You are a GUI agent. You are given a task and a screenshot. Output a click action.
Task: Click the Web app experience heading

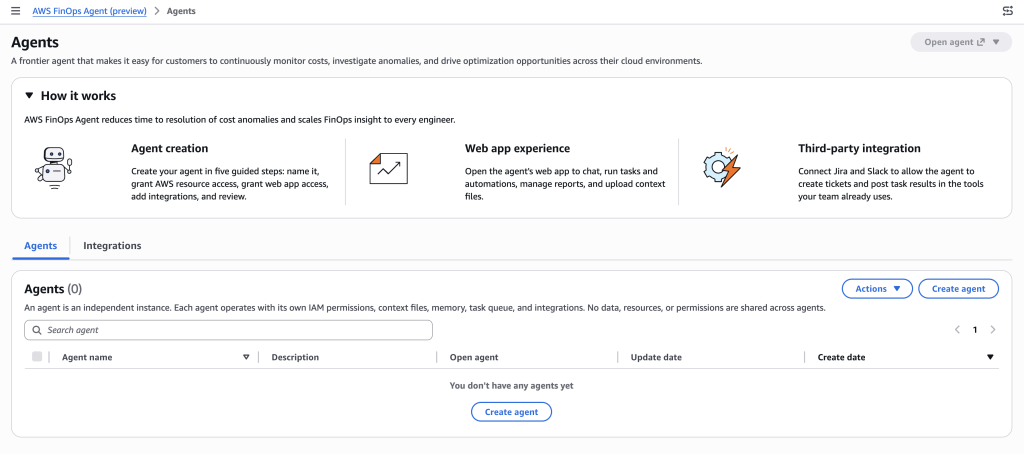(x=517, y=148)
